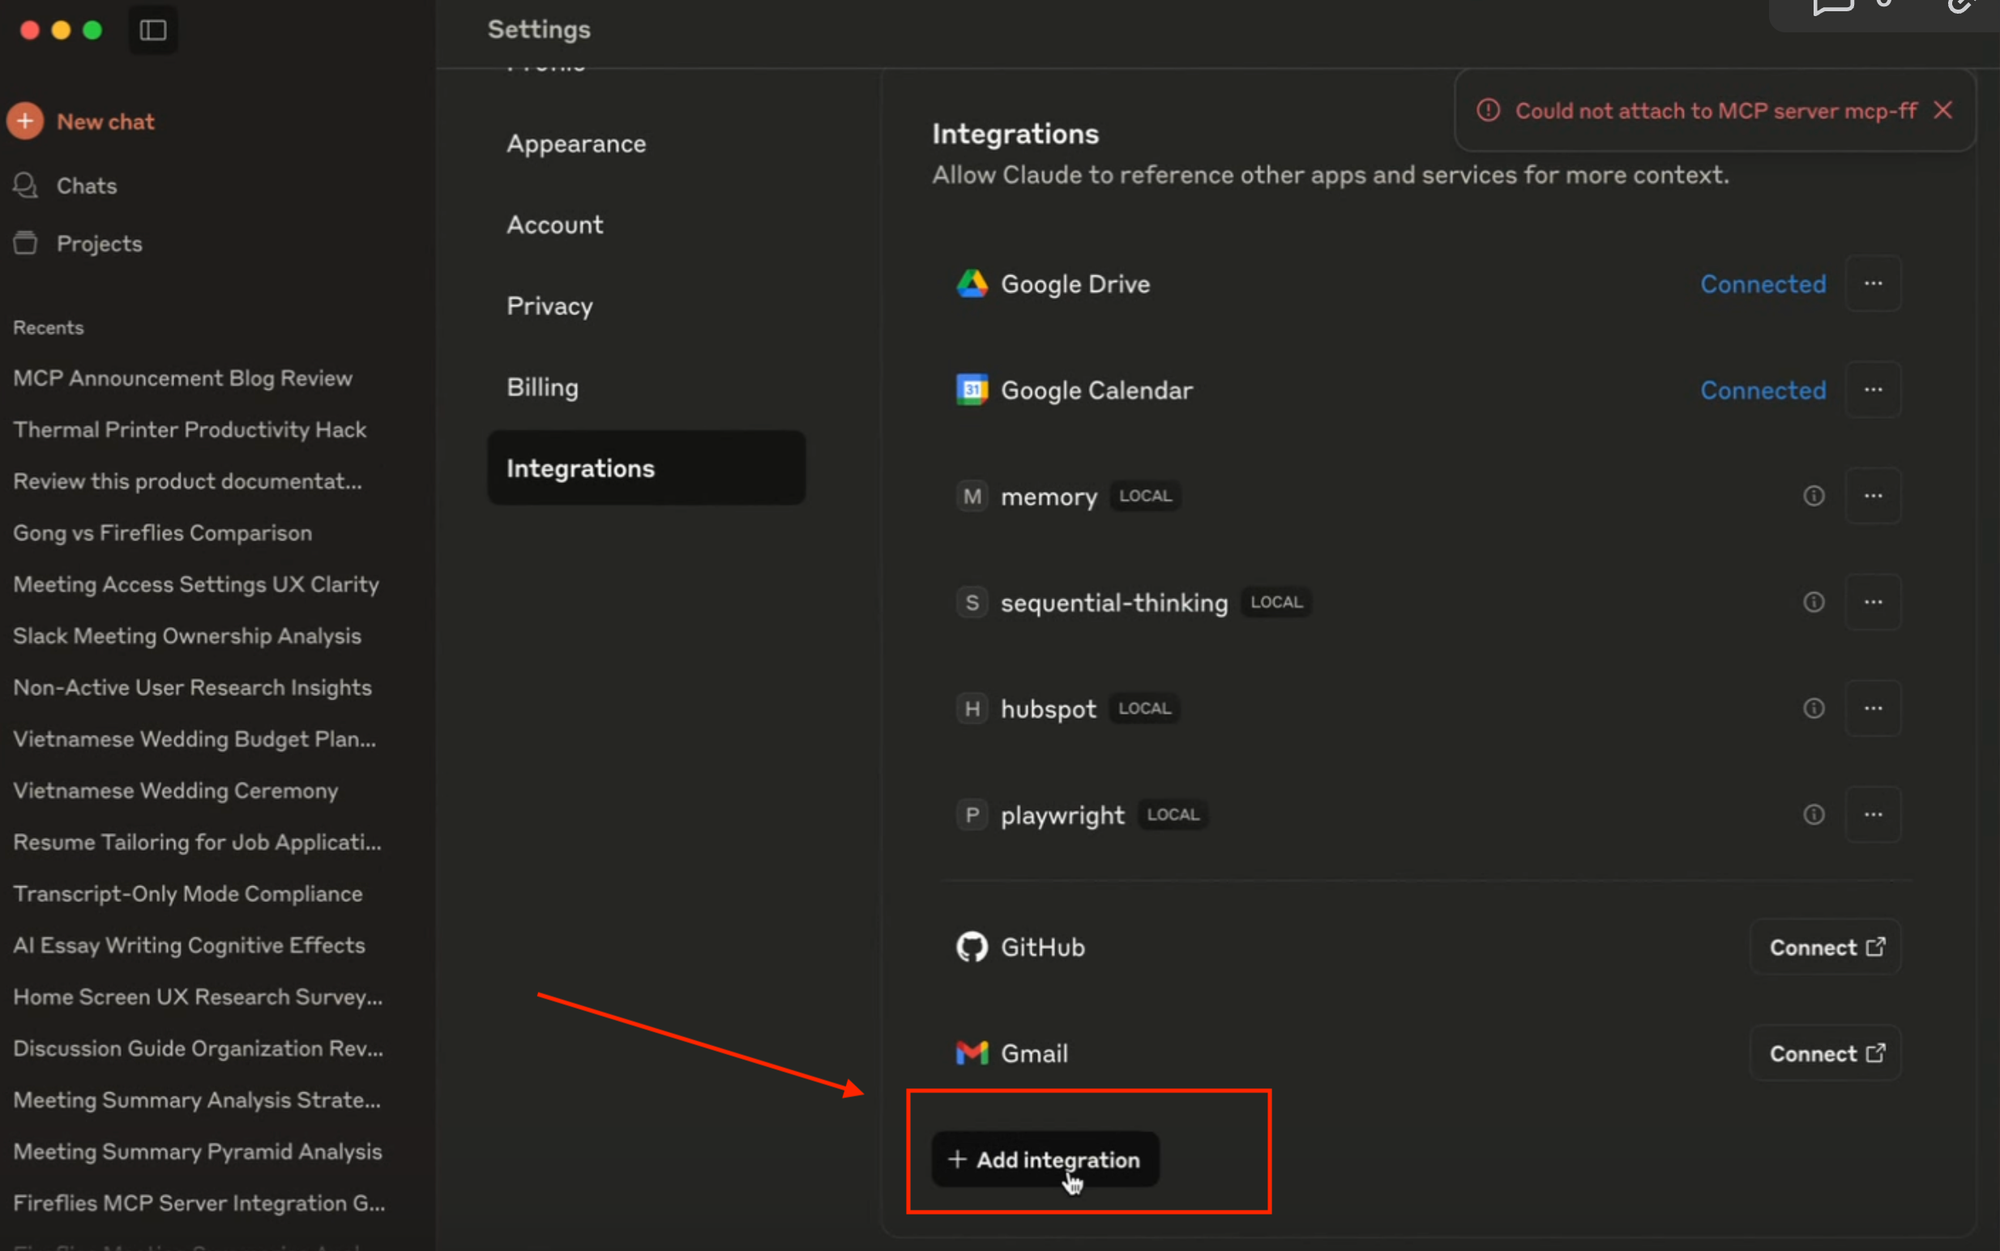This screenshot has width=2000, height=1251.
Task: Click the external link icon on Gmail Connect
Action: 1876,1052
